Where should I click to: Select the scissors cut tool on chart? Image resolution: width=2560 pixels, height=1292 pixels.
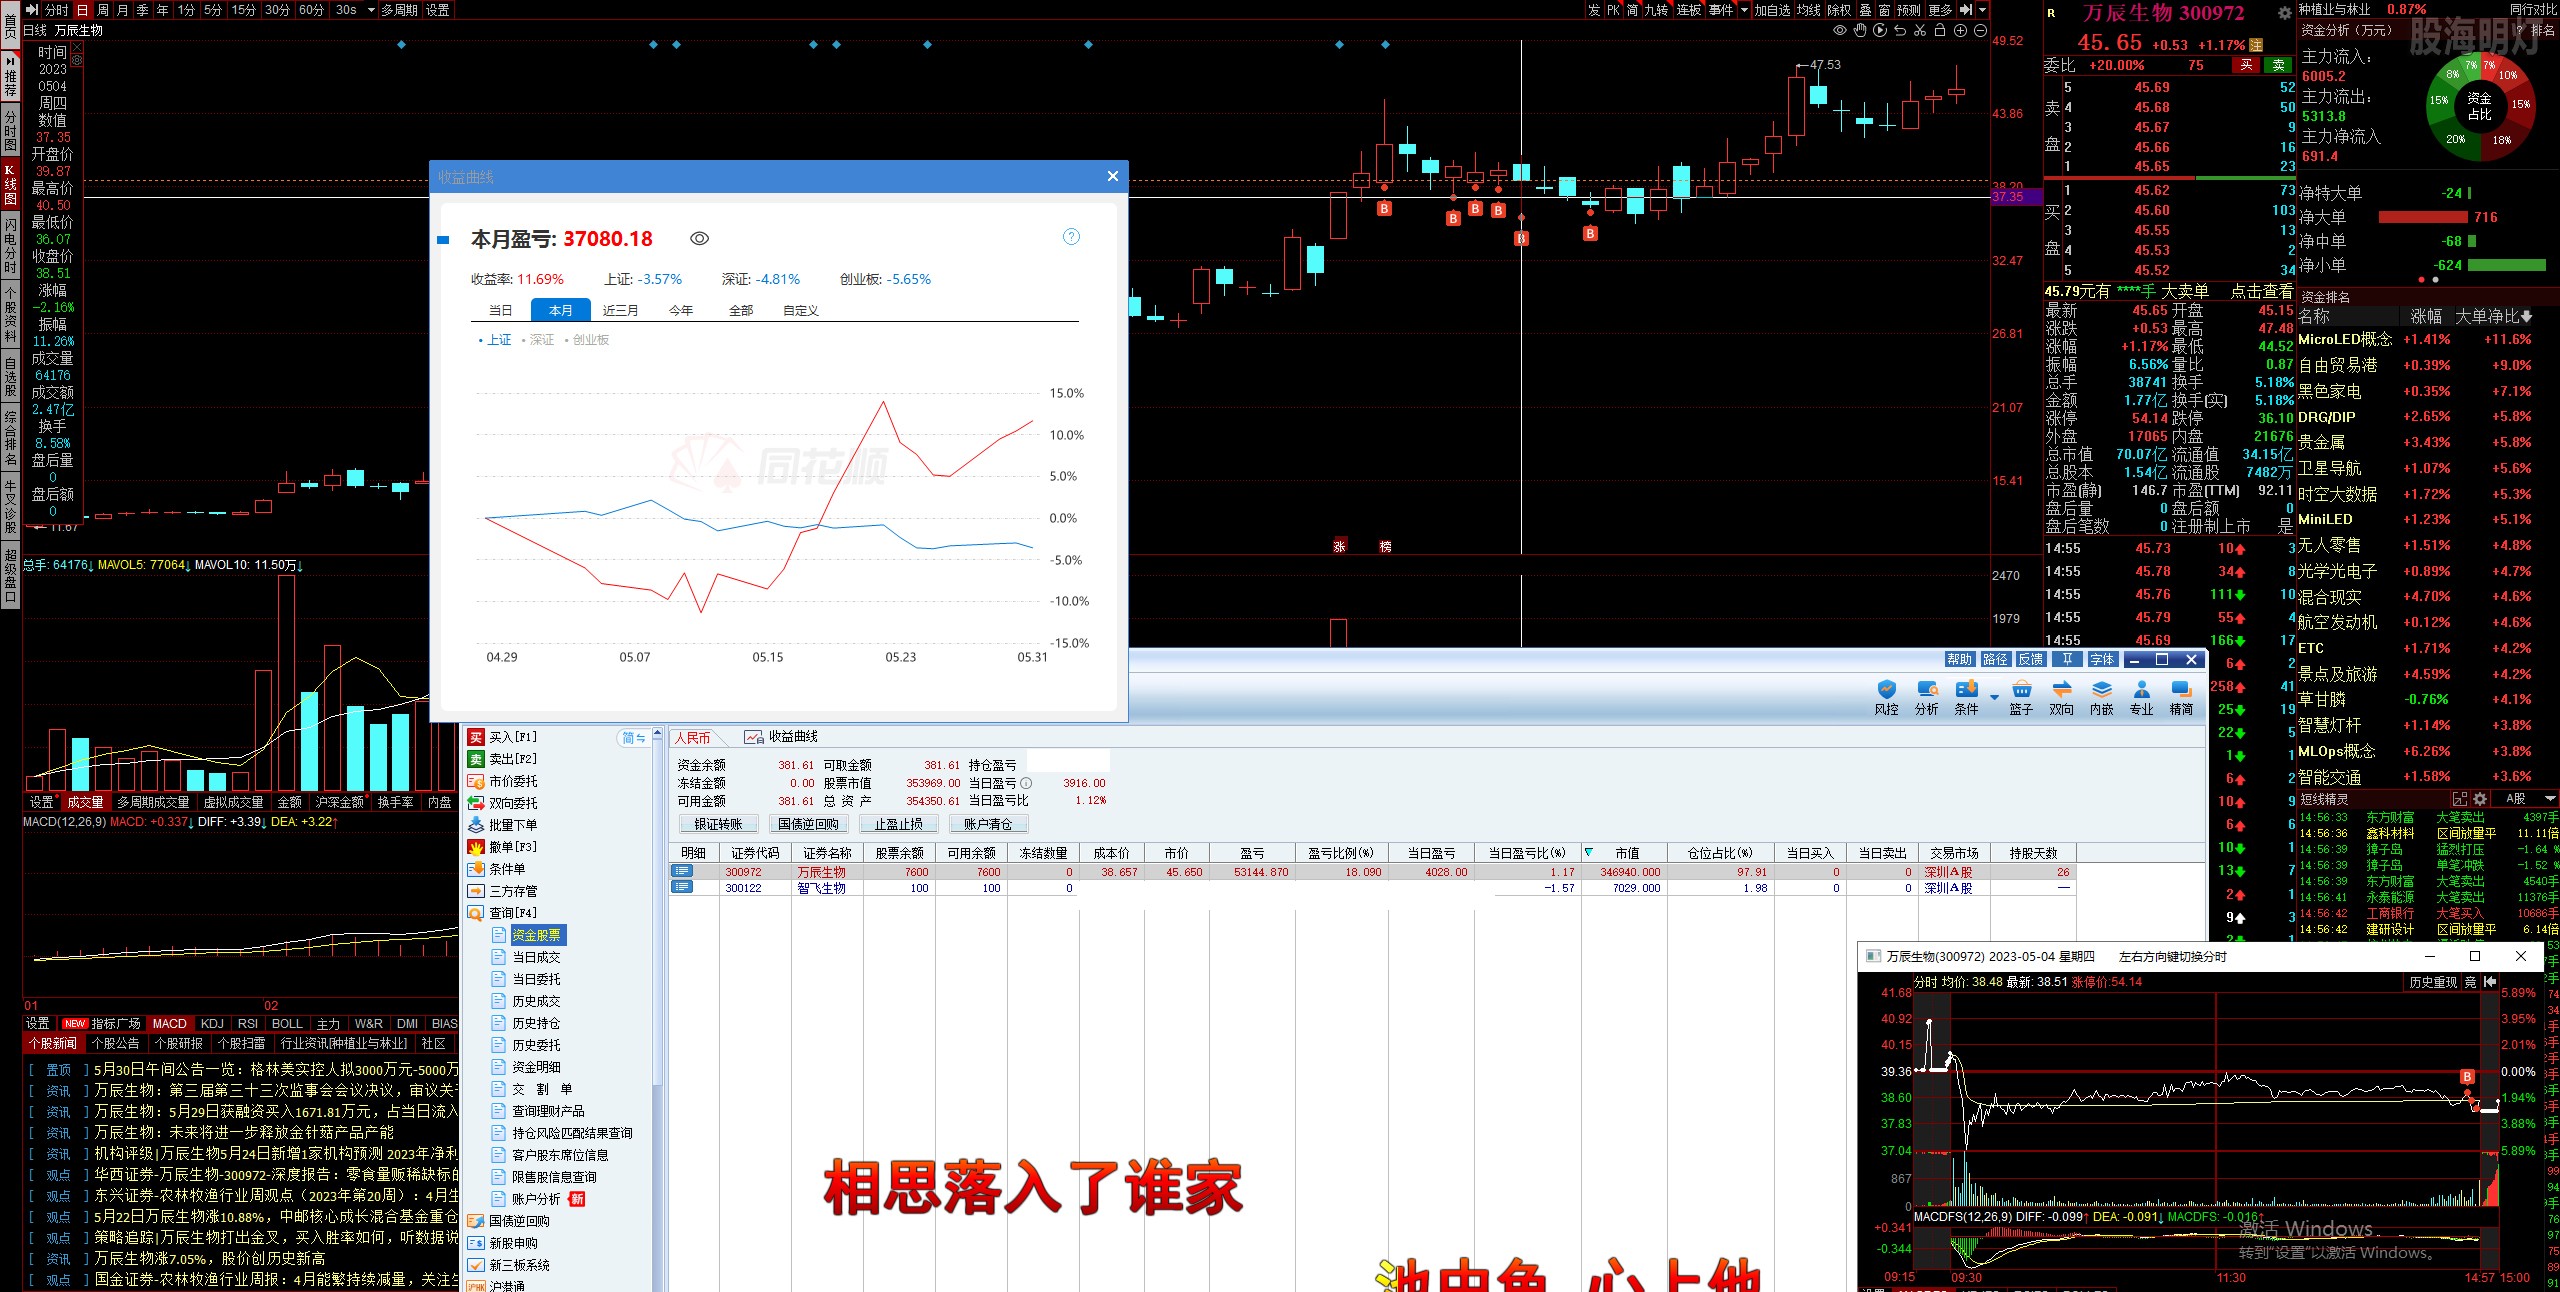point(1919,30)
